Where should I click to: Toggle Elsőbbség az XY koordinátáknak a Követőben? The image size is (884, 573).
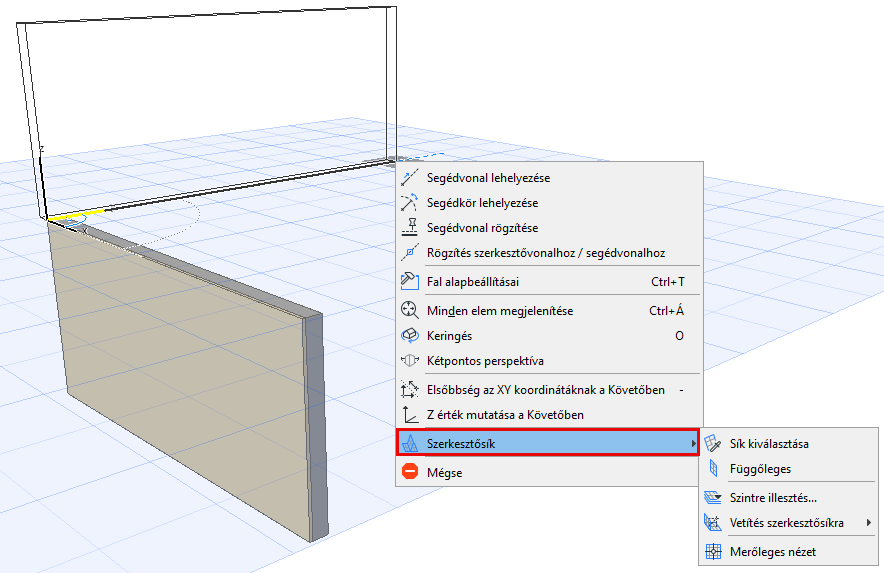550,390
